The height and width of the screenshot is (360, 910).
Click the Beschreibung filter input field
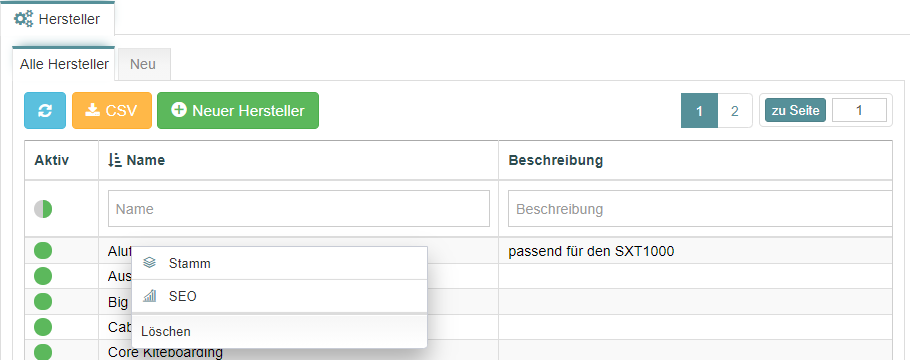coord(700,209)
